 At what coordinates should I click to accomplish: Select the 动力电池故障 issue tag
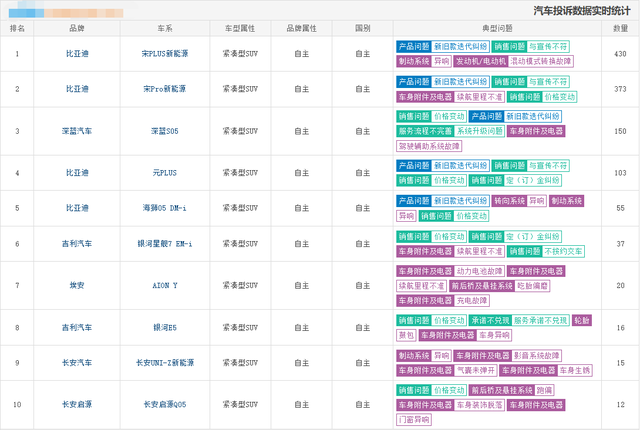(479, 271)
